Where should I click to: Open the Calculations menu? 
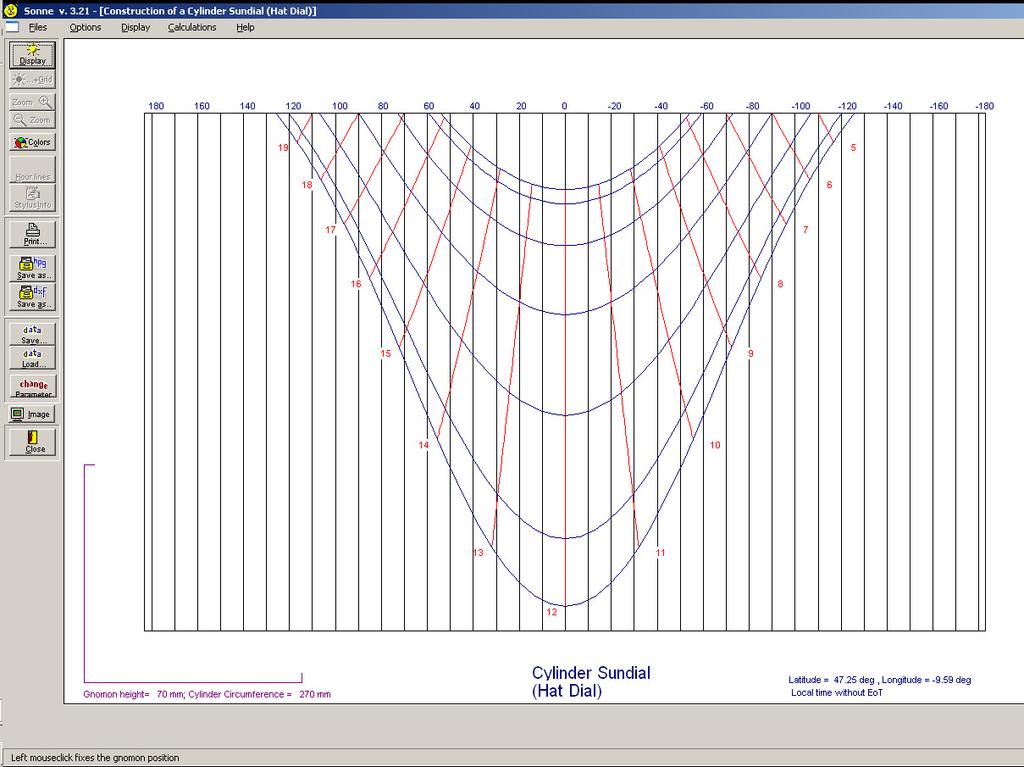[x=191, y=27]
